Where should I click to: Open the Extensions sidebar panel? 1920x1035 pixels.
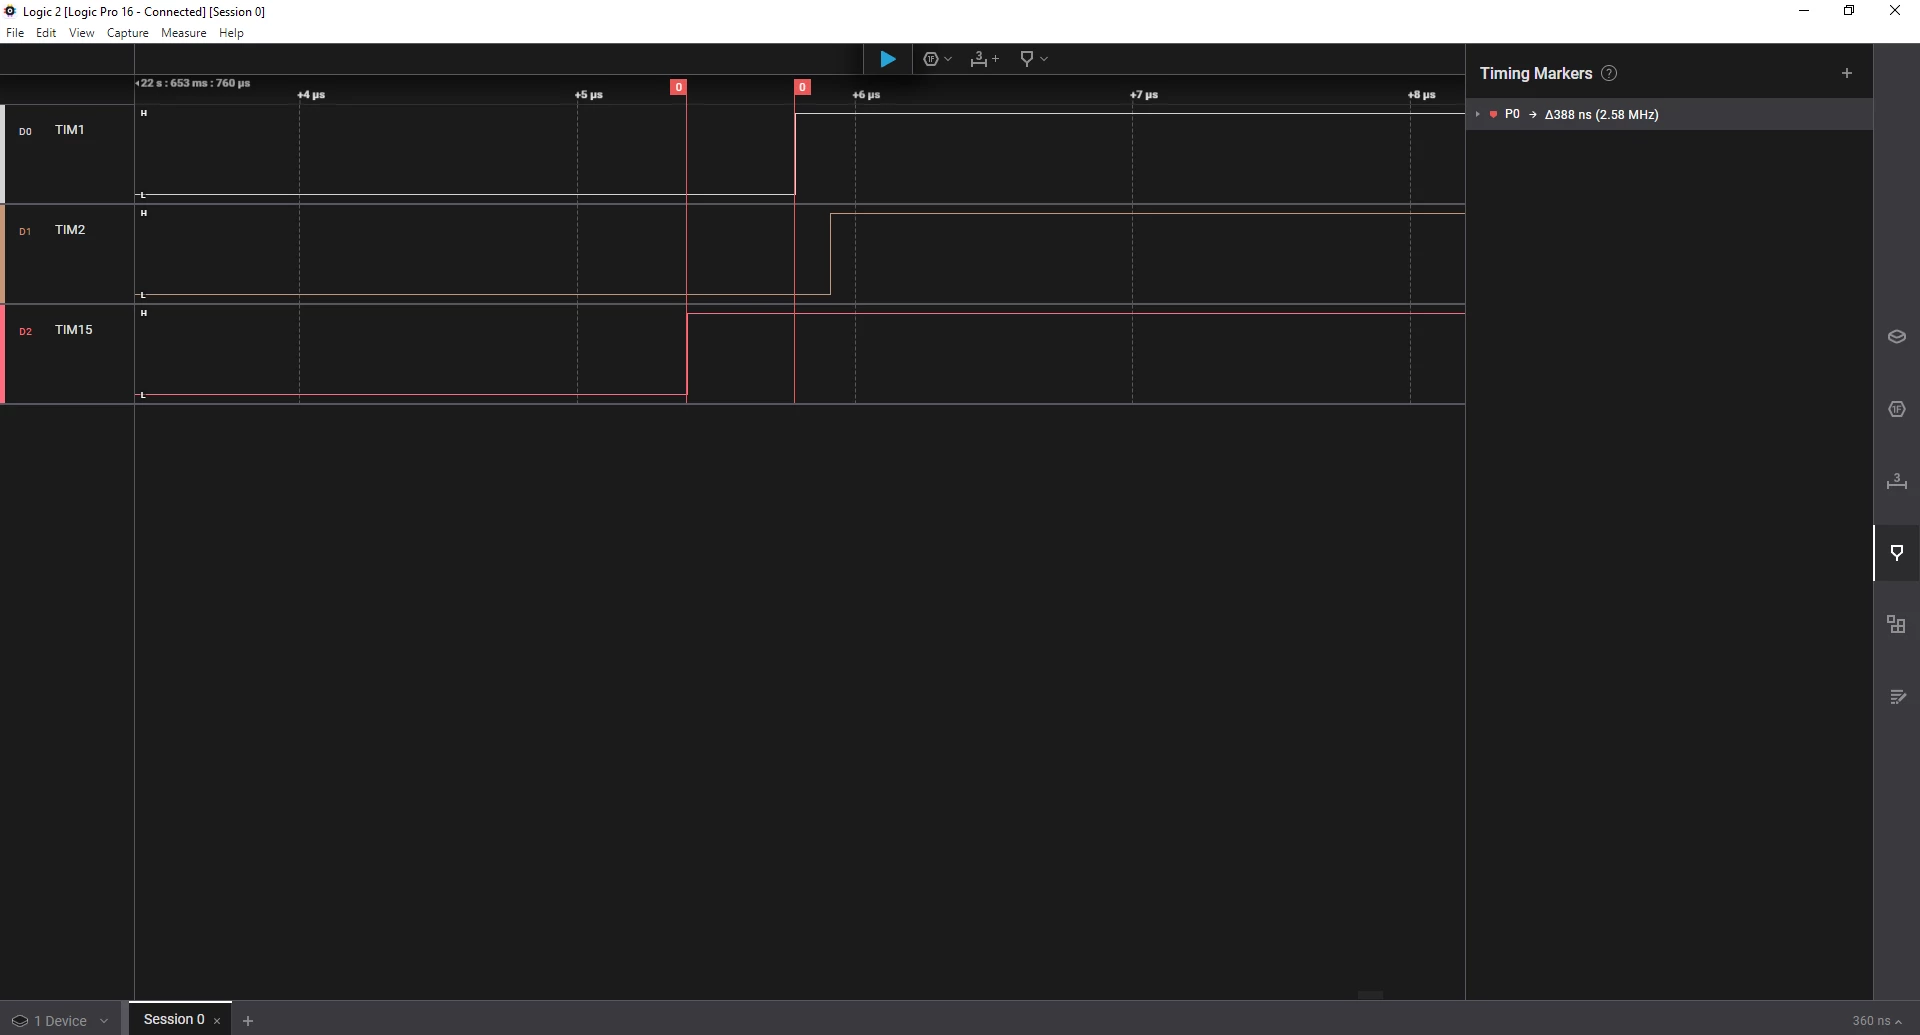(x=1896, y=625)
